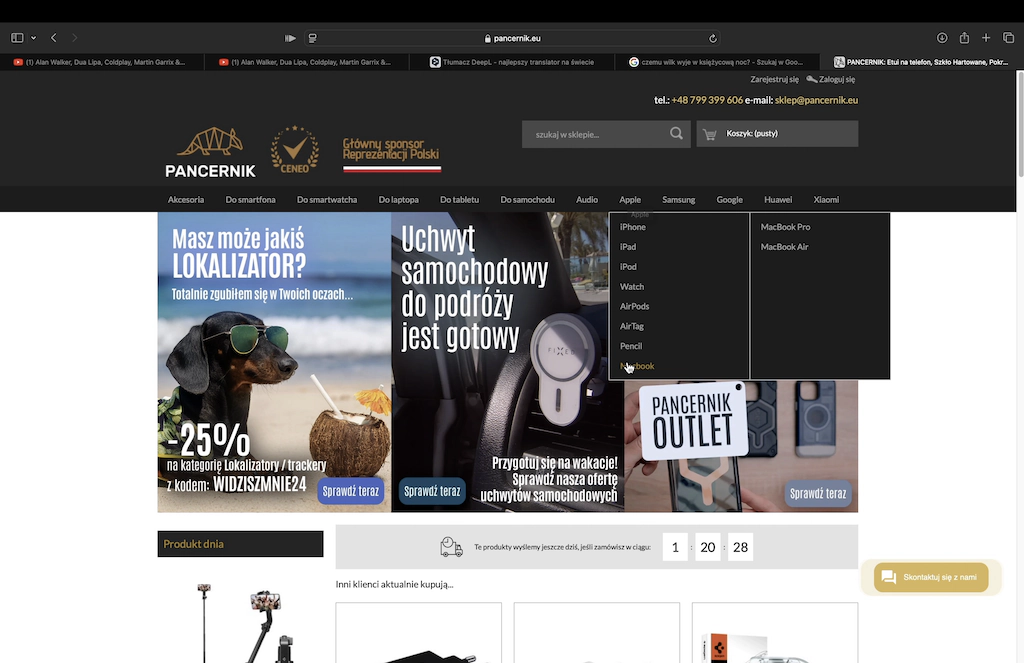Click the pancernik.eu address bar

tap(513, 39)
